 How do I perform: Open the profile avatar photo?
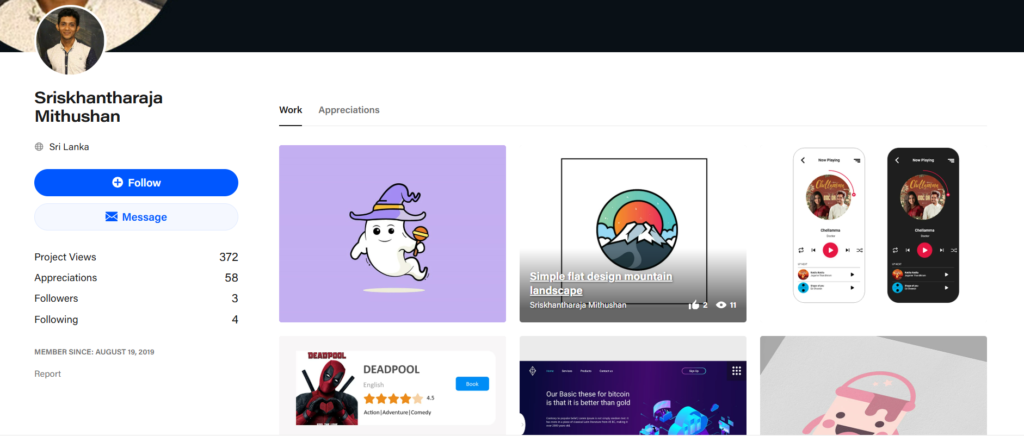pyautogui.click(x=70, y=38)
